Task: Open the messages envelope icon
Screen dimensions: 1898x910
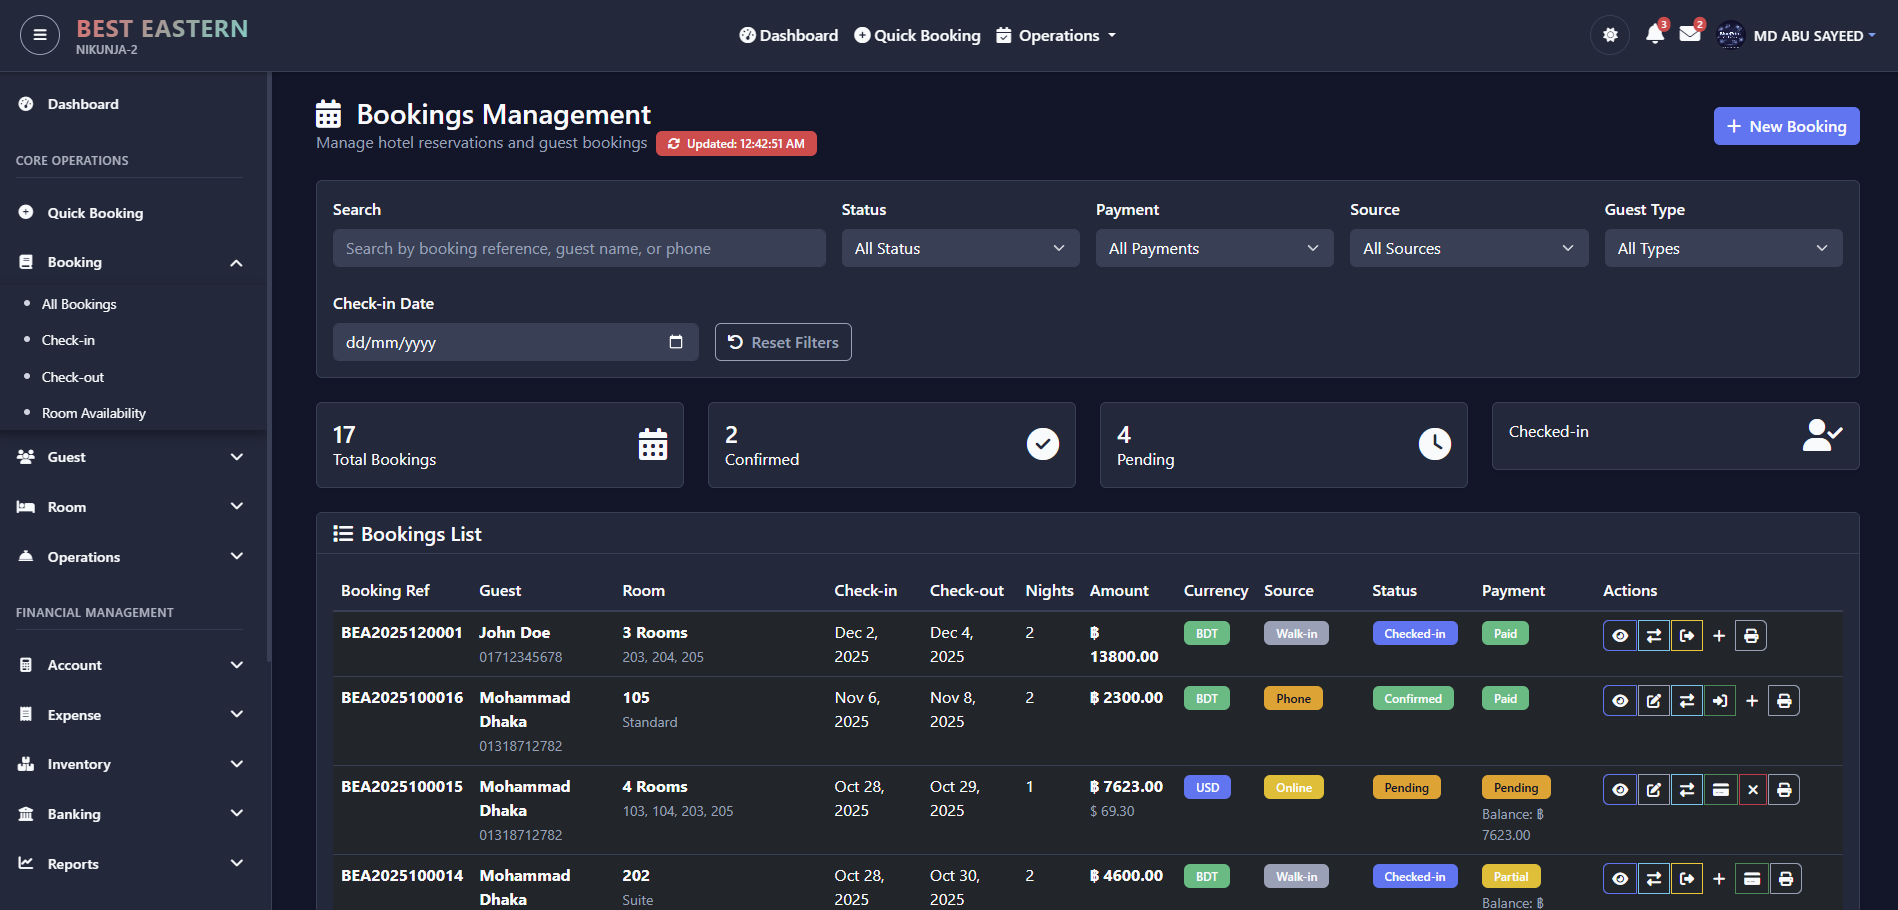Action: tap(1690, 35)
